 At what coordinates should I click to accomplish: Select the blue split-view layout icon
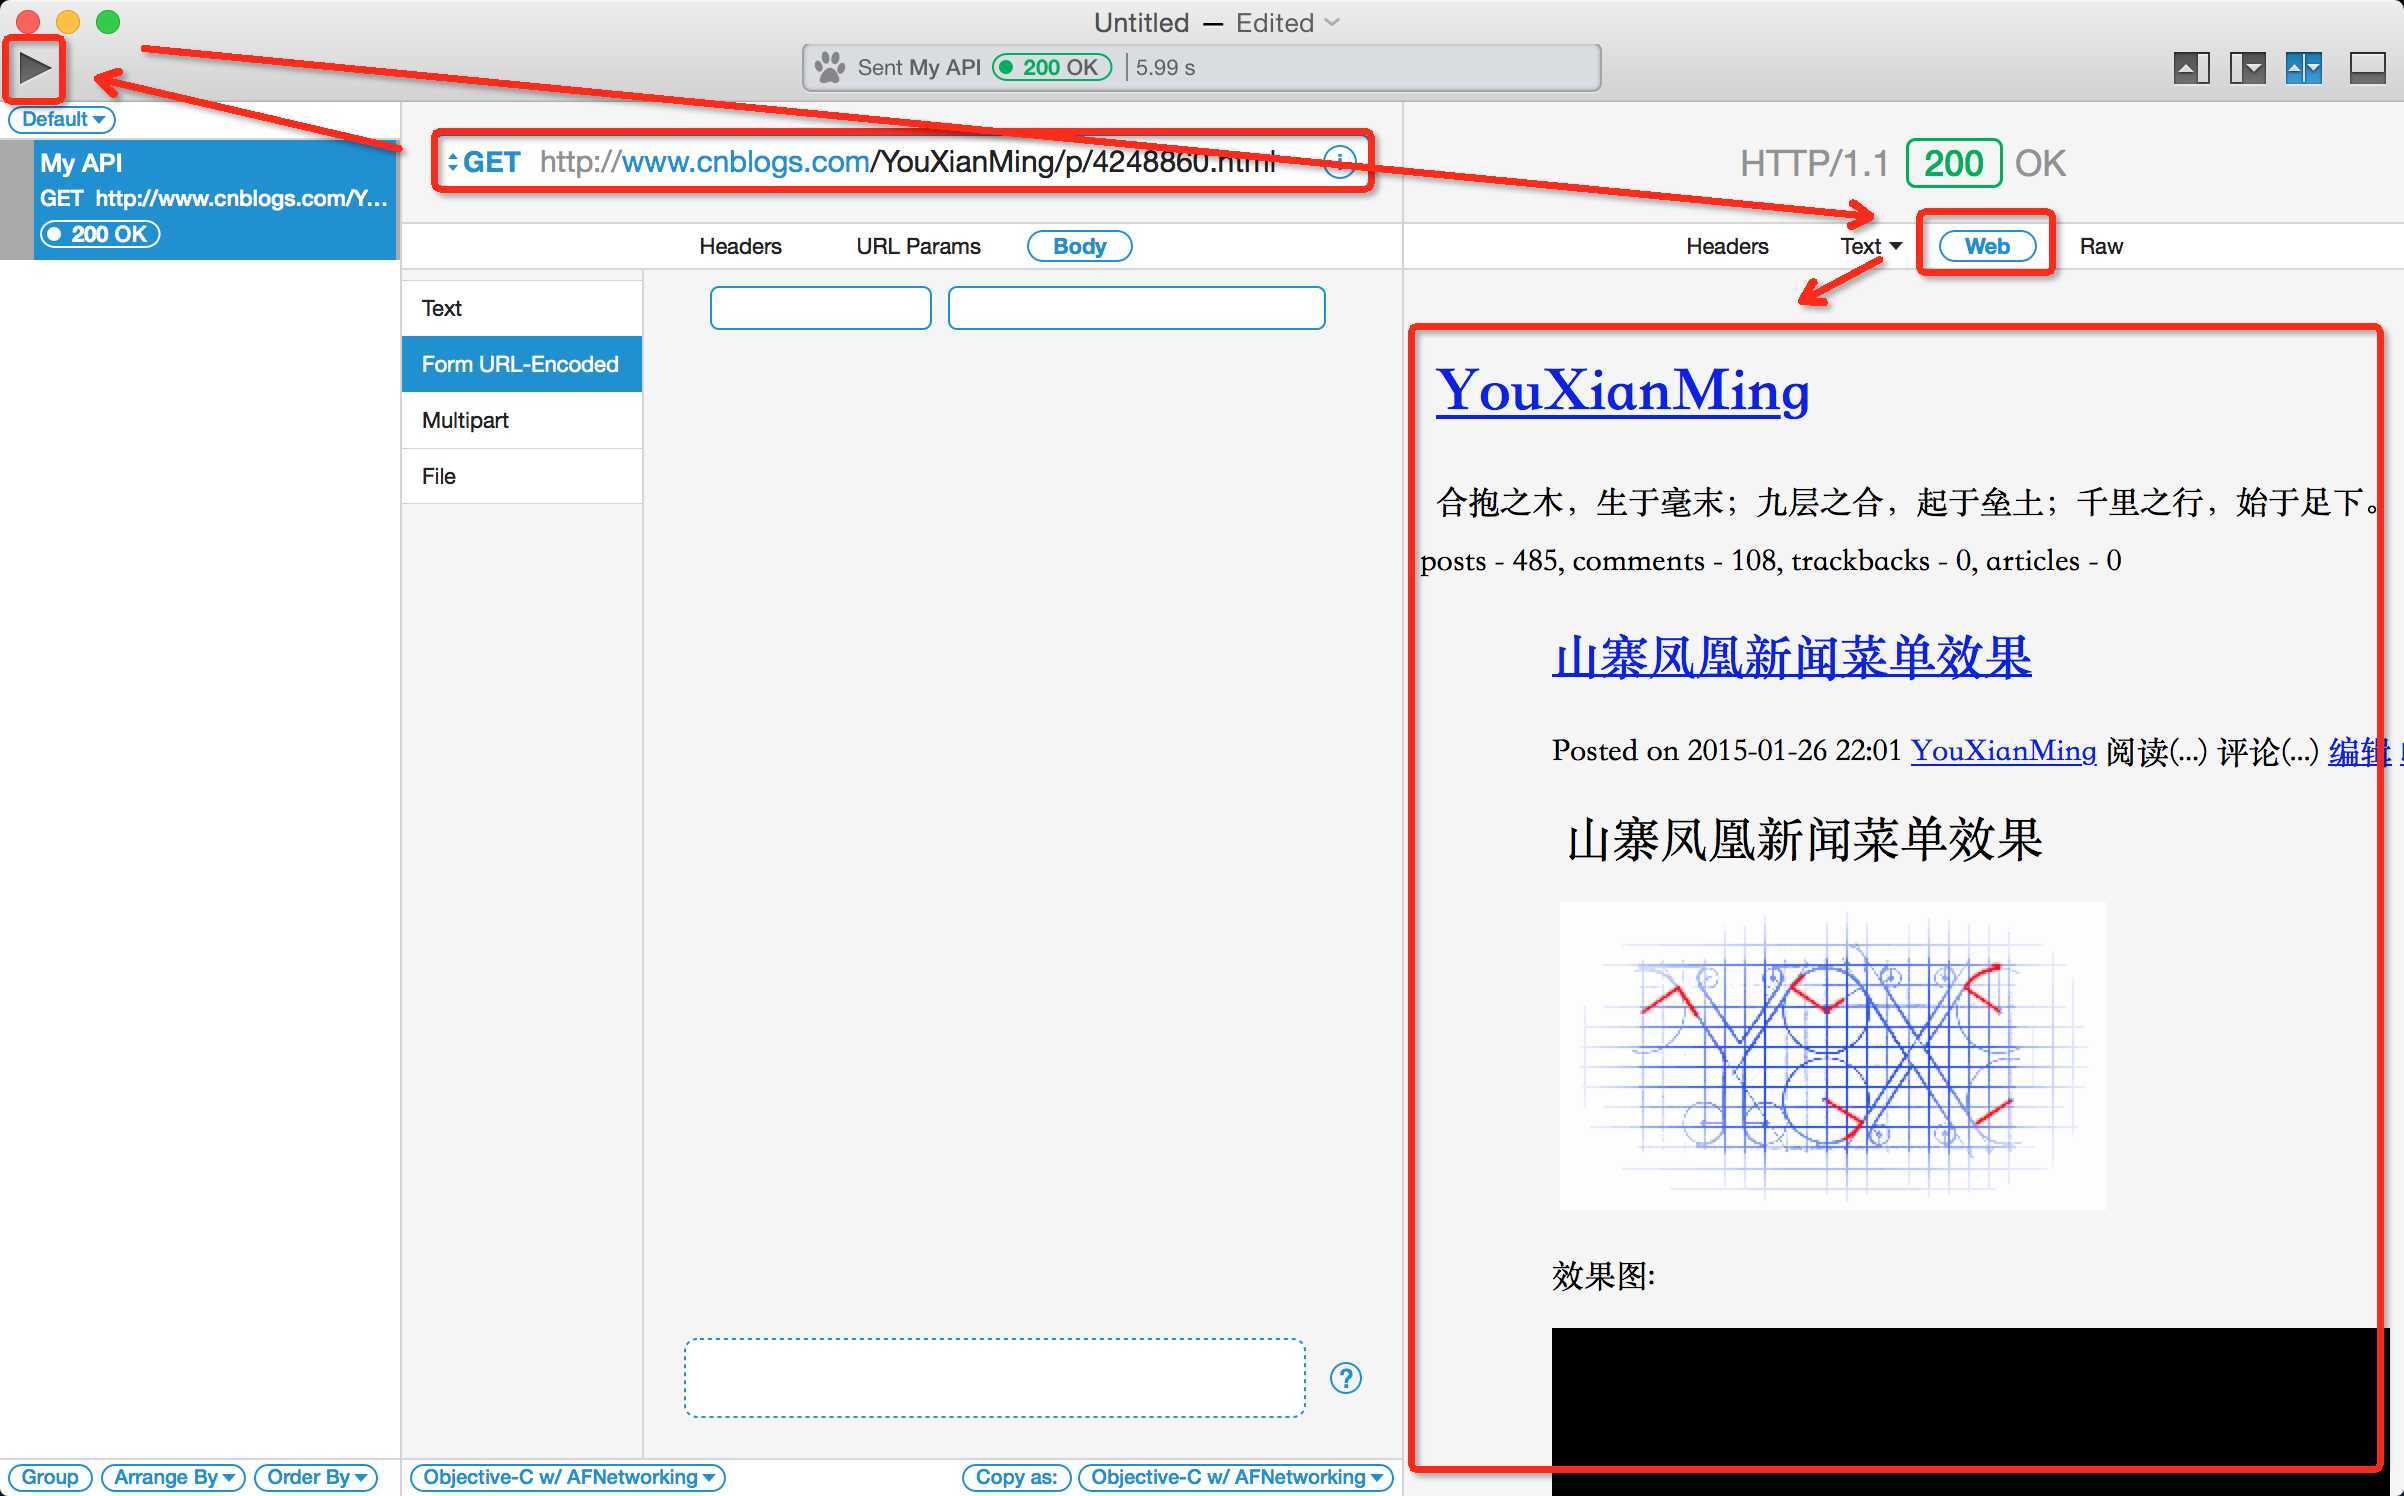pyautogui.click(x=2303, y=68)
